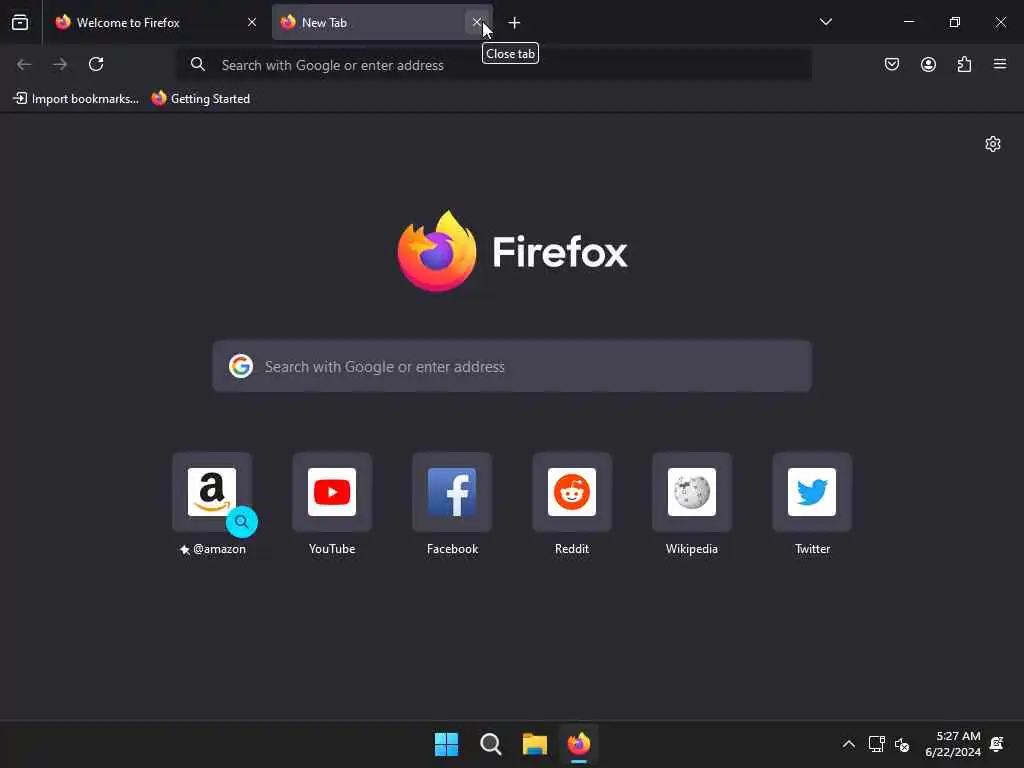This screenshot has height=768, width=1024.
Task: Show hidden system tray icons
Action: coord(848,744)
